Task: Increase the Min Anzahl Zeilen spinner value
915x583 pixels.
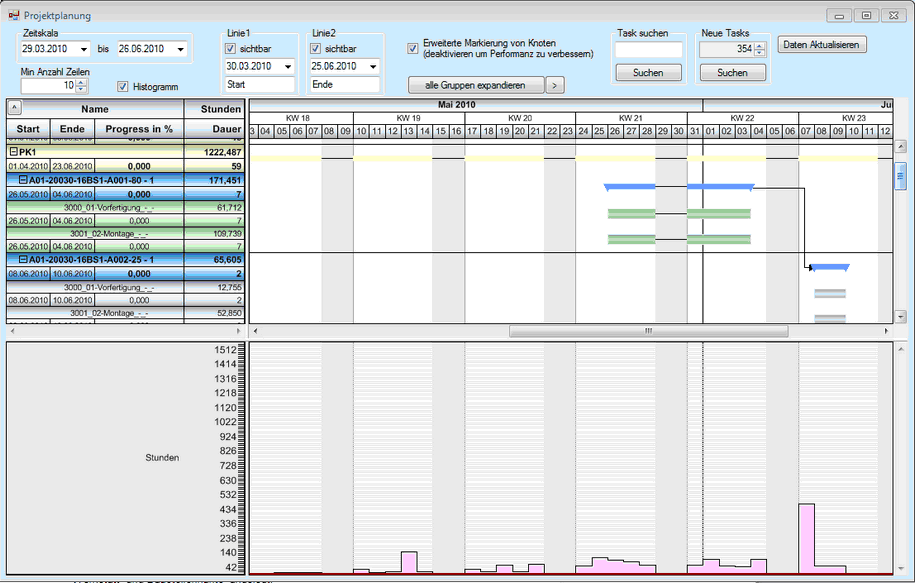Action: [x=82, y=82]
